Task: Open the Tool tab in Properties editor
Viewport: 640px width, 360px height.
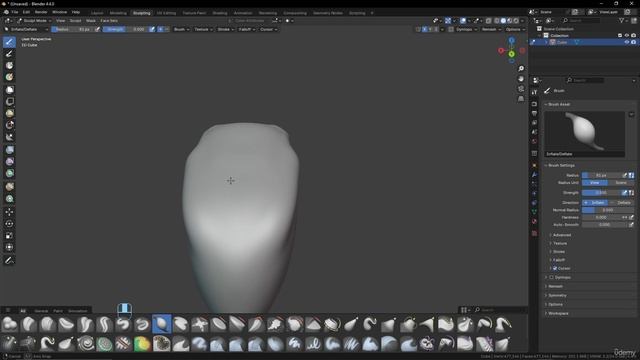Action: (x=534, y=93)
